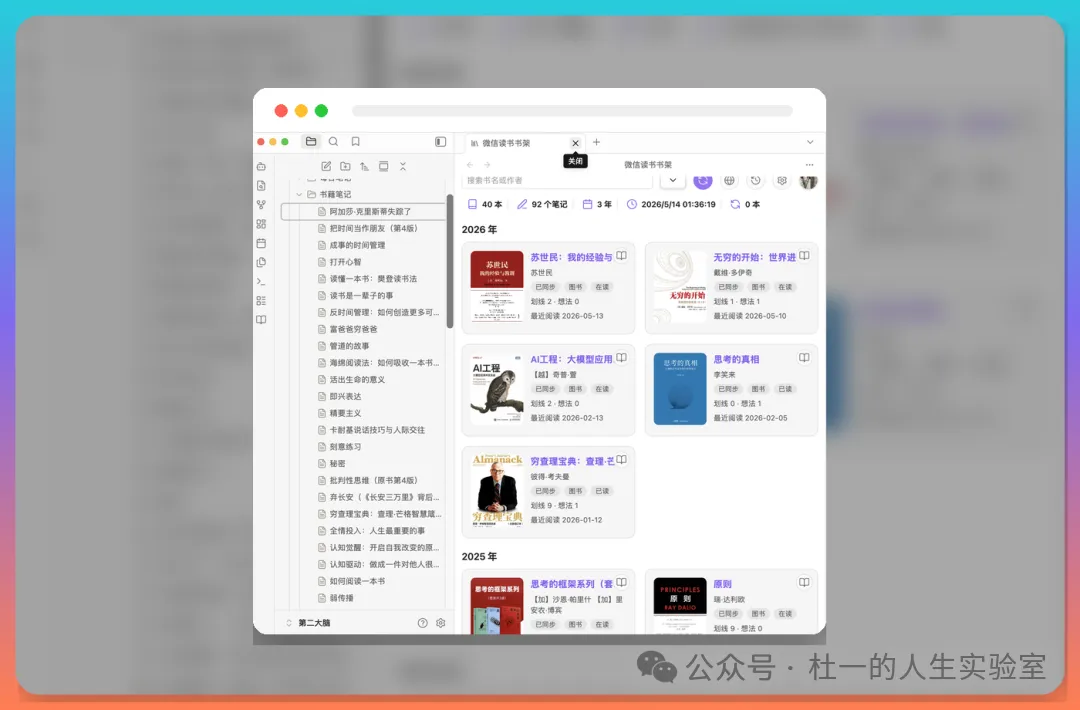Open book icon on AI工程 card
This screenshot has width=1080, height=710.
(x=621, y=358)
